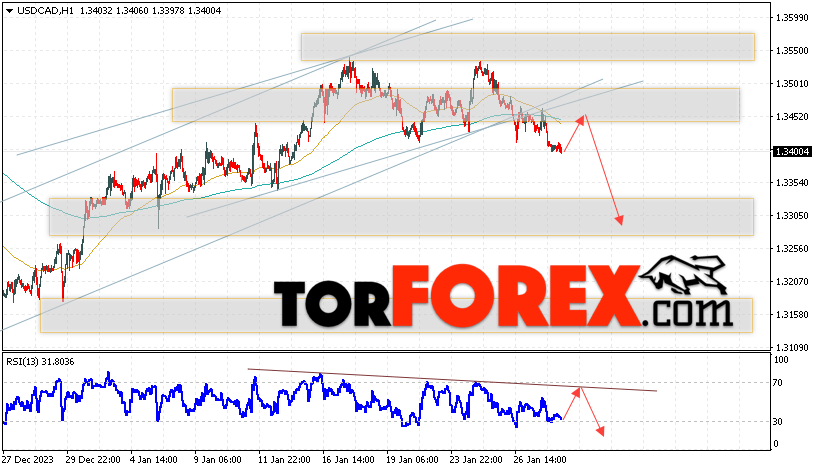
Task: Click the 4 Jan 14:00 time label
Action: [154, 460]
